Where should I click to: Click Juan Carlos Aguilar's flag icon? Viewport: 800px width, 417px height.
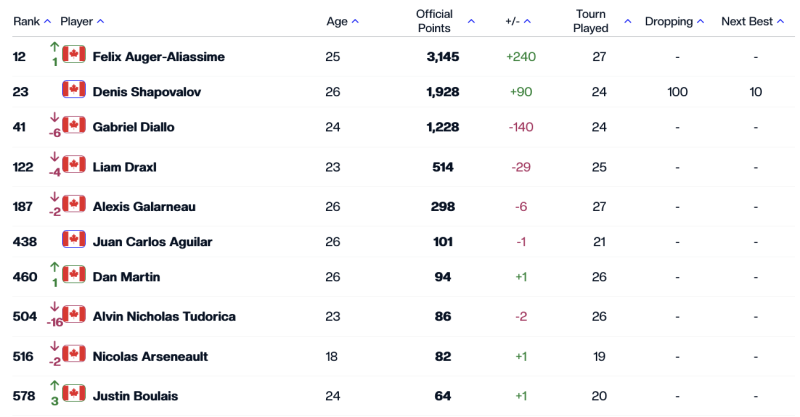73,240
